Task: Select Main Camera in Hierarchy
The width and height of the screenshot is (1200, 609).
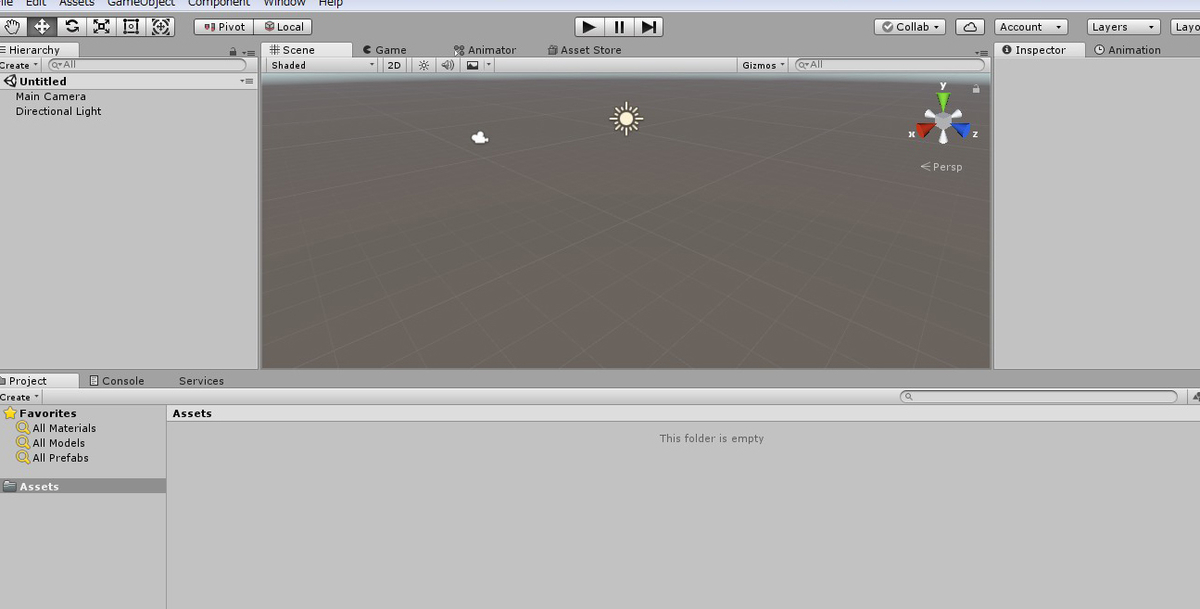Action: (x=51, y=96)
